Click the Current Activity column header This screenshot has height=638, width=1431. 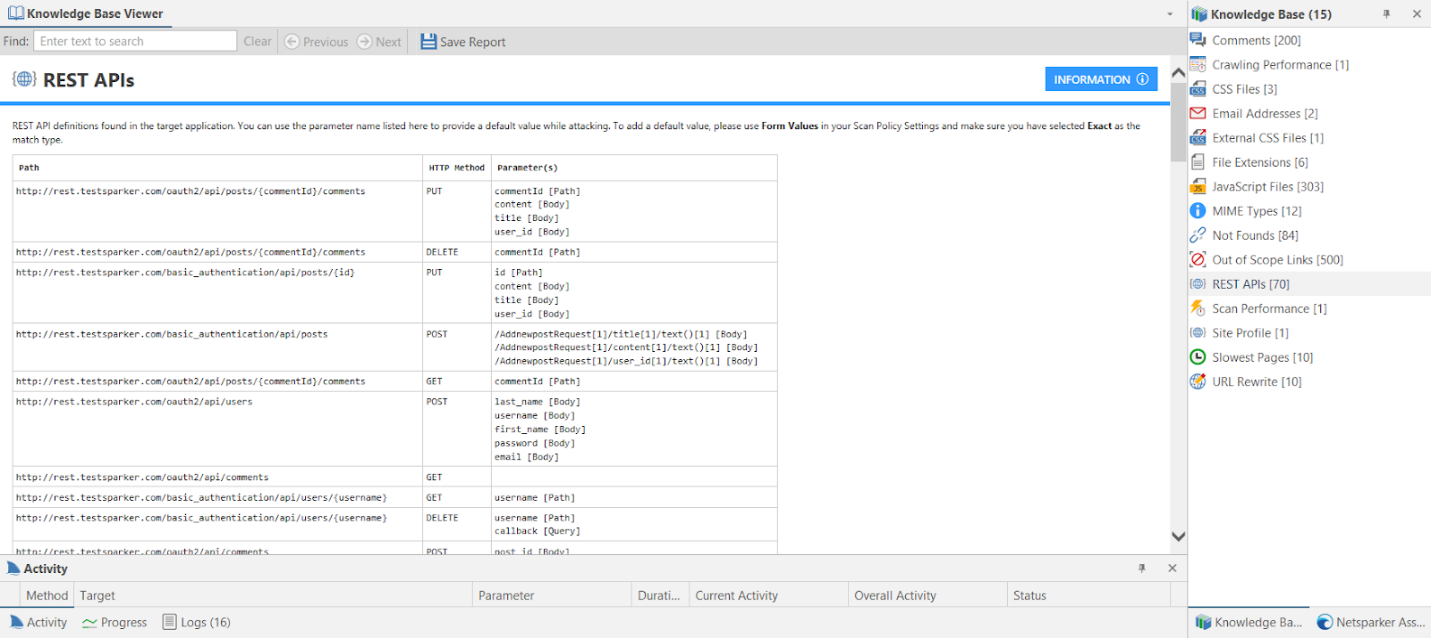[x=768, y=595]
